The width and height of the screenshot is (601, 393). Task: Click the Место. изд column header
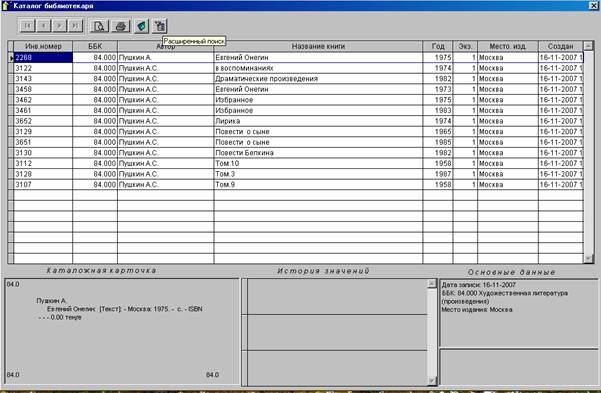(x=508, y=46)
